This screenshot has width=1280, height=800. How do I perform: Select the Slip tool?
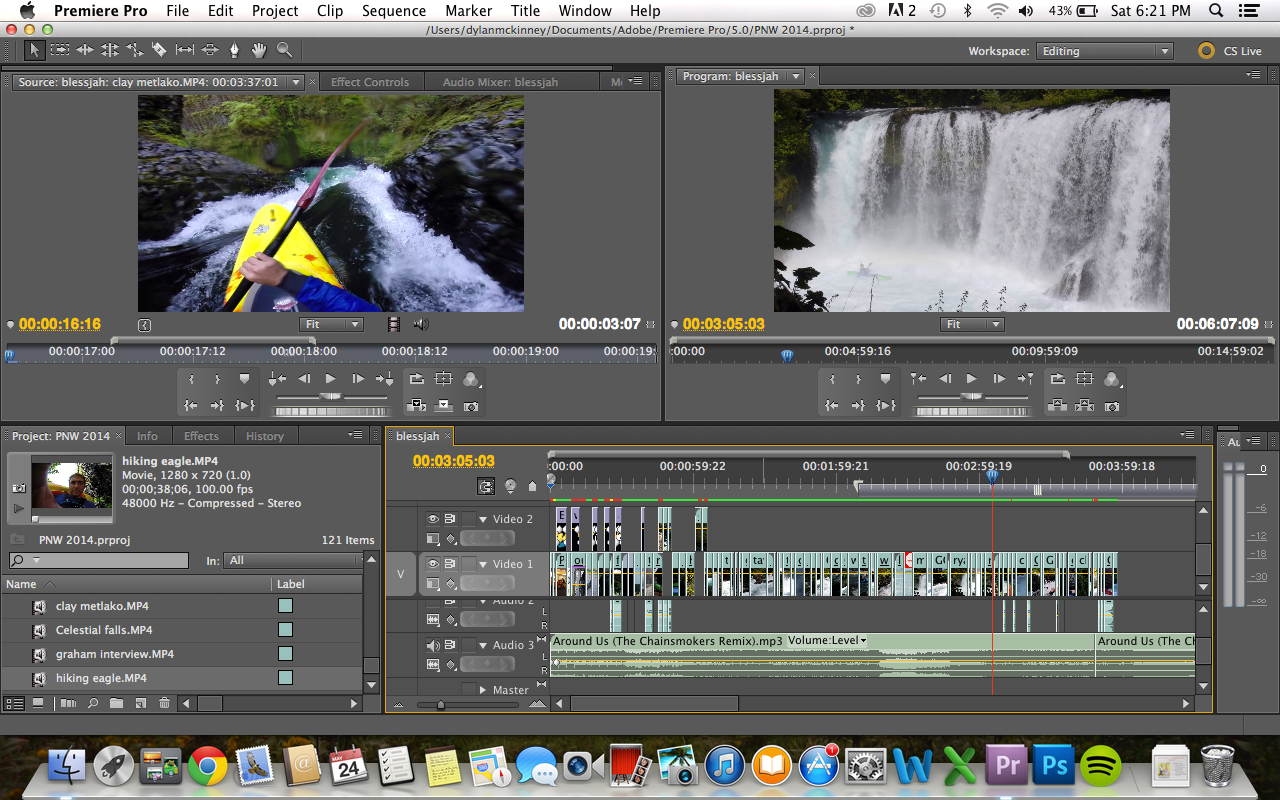point(185,49)
